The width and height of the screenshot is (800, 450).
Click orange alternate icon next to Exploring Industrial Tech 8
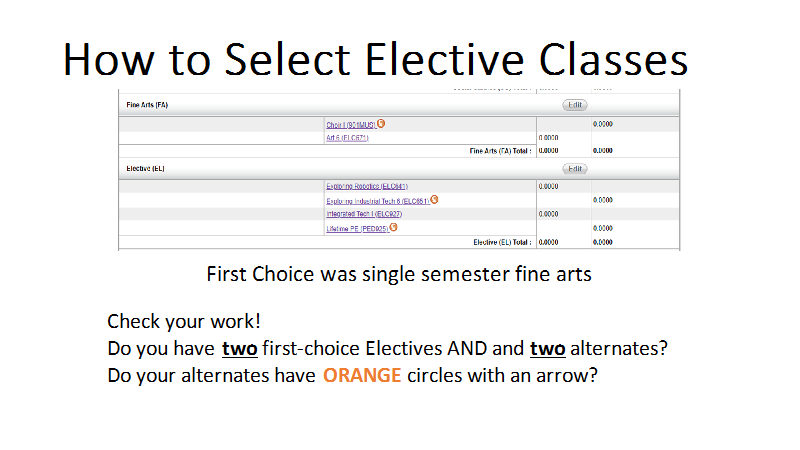434,199
